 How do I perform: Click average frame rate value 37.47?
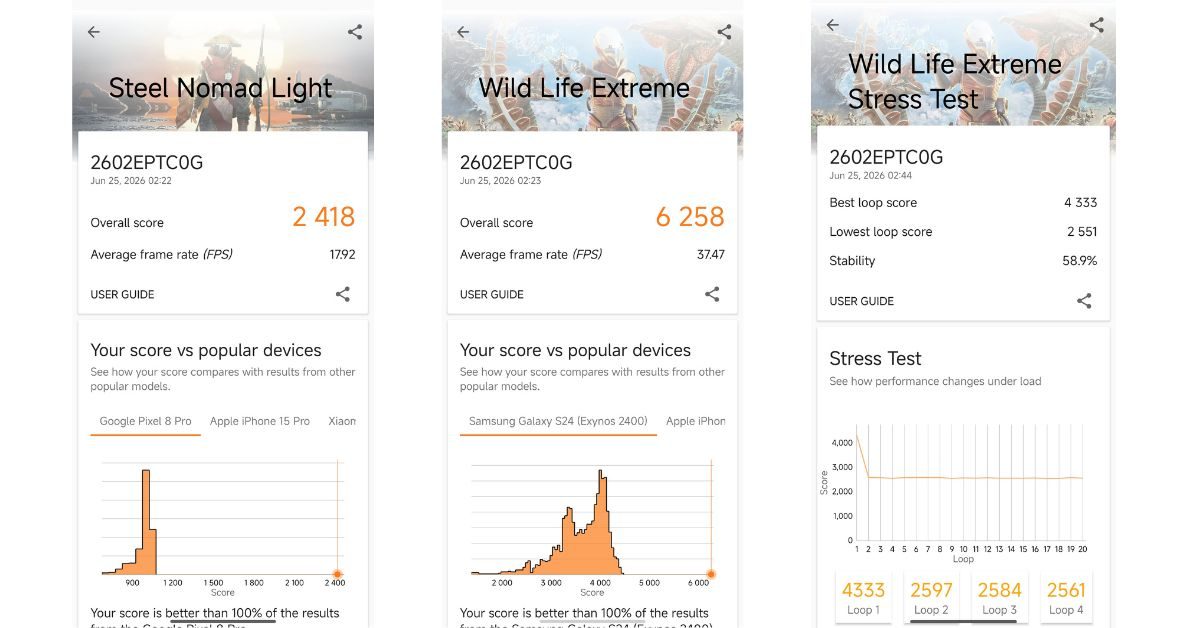click(711, 255)
